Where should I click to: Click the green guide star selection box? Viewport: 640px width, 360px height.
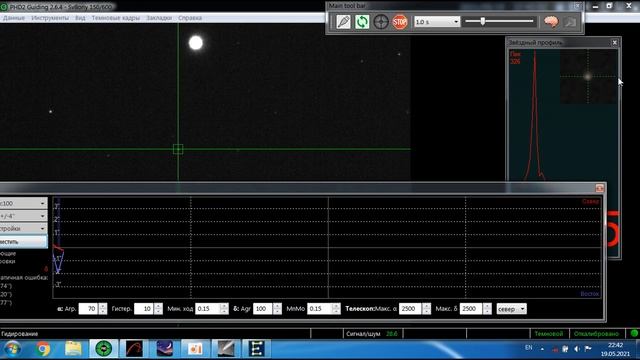(178, 149)
